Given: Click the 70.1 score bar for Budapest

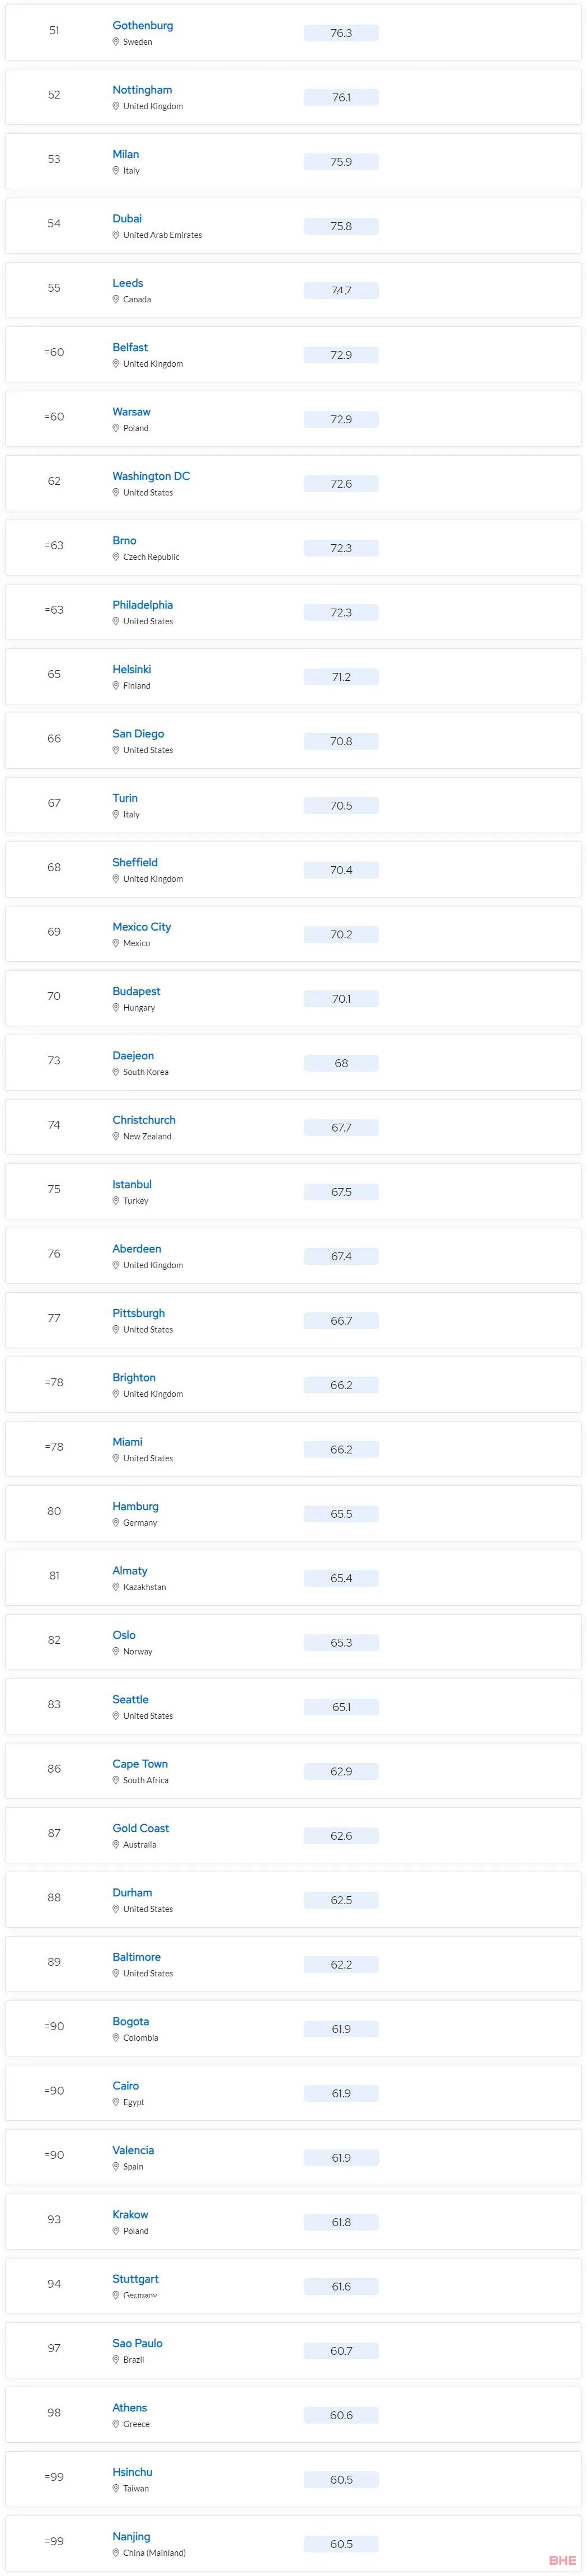Looking at the screenshot, I should point(341,1000).
